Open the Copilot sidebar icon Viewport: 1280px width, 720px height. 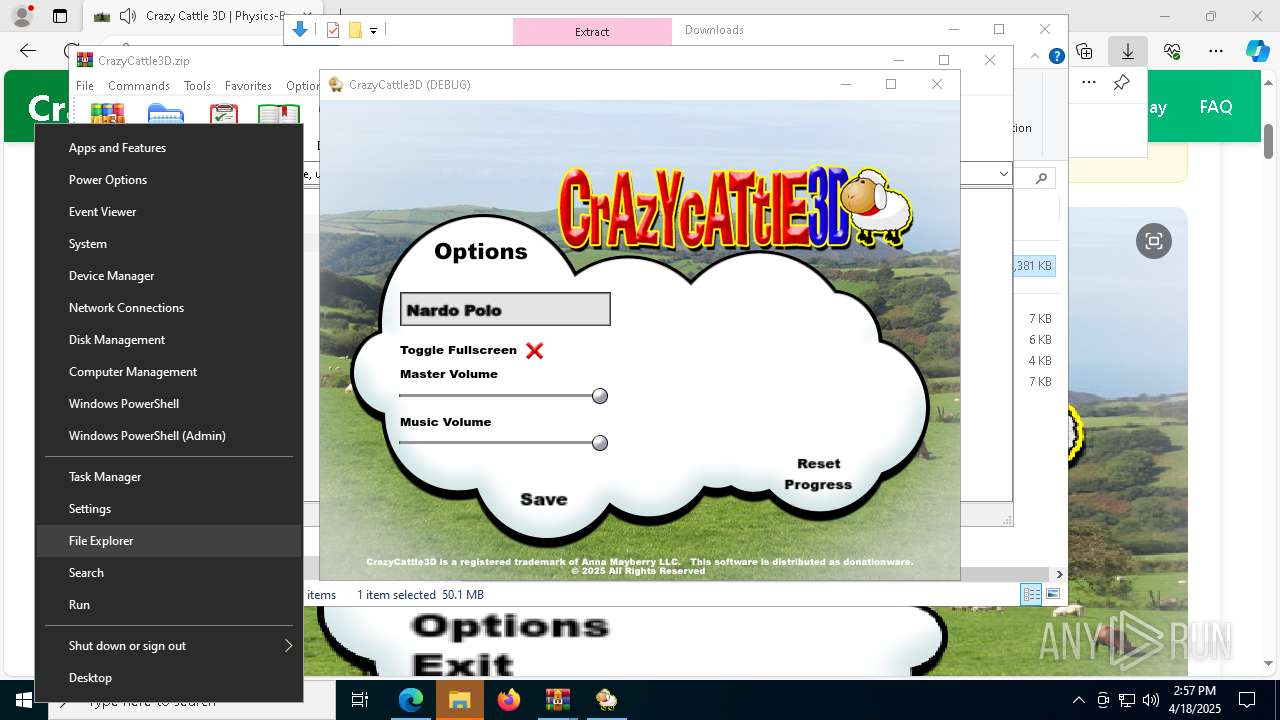point(1258,51)
